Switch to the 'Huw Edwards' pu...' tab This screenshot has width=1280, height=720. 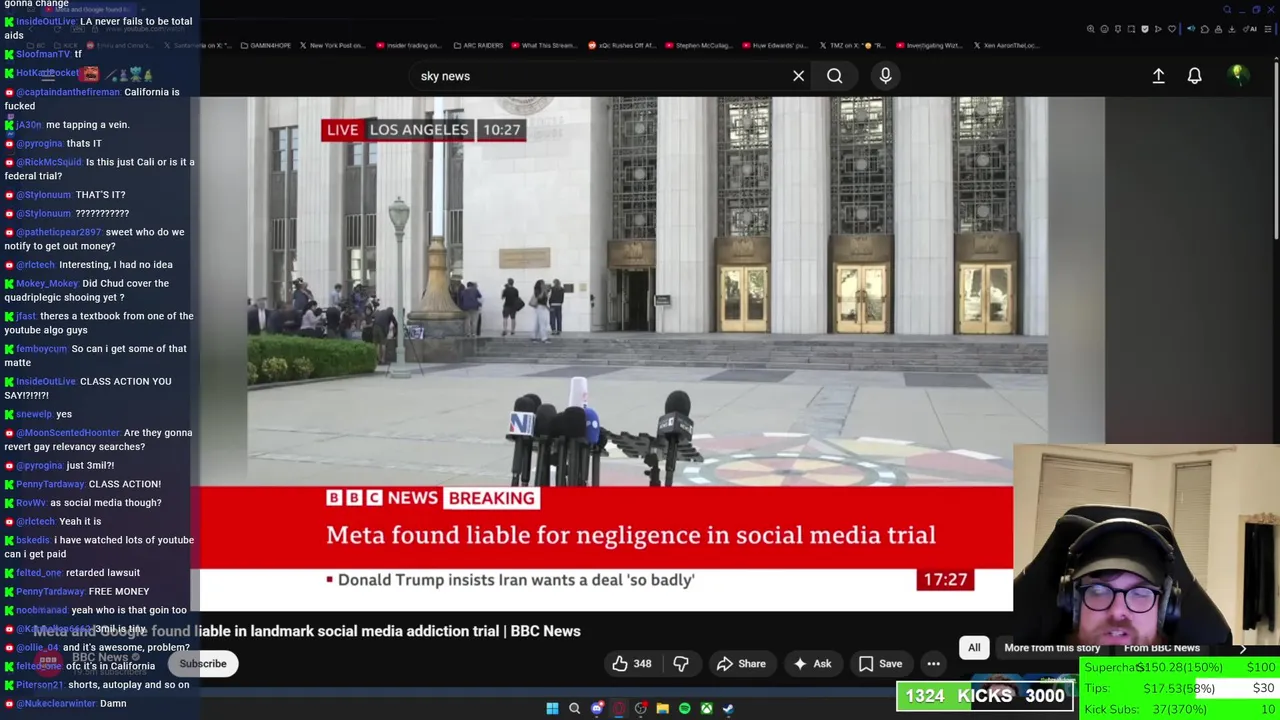(773, 45)
